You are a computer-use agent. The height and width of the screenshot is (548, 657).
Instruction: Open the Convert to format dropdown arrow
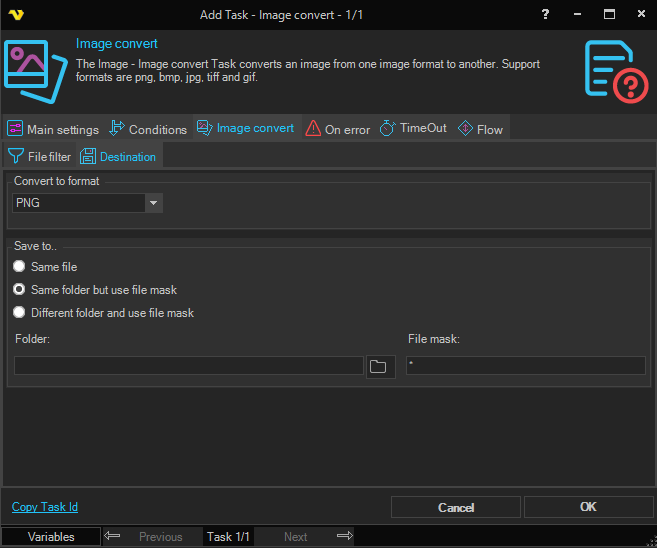click(154, 203)
